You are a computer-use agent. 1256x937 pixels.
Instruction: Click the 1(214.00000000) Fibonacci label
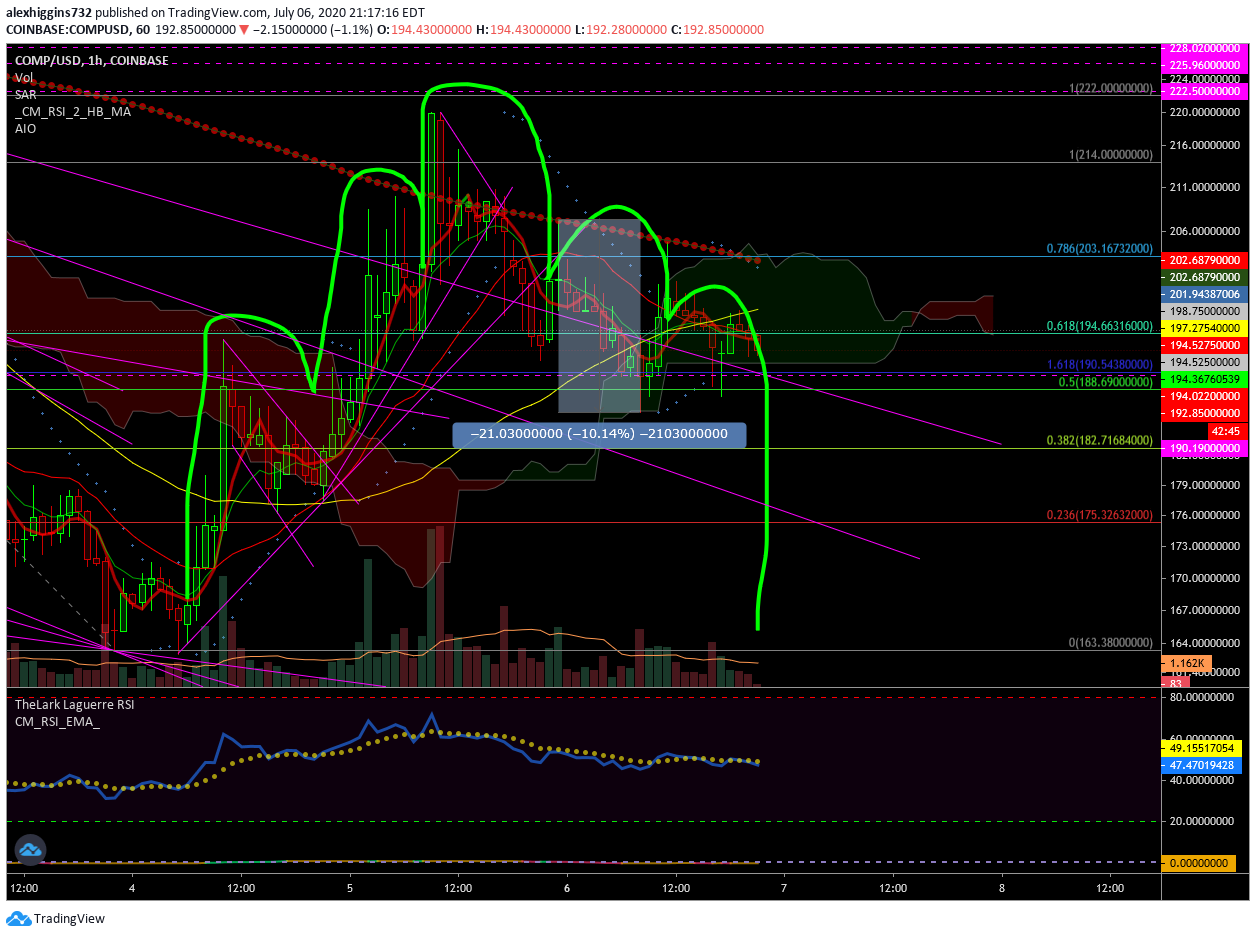[1110, 155]
